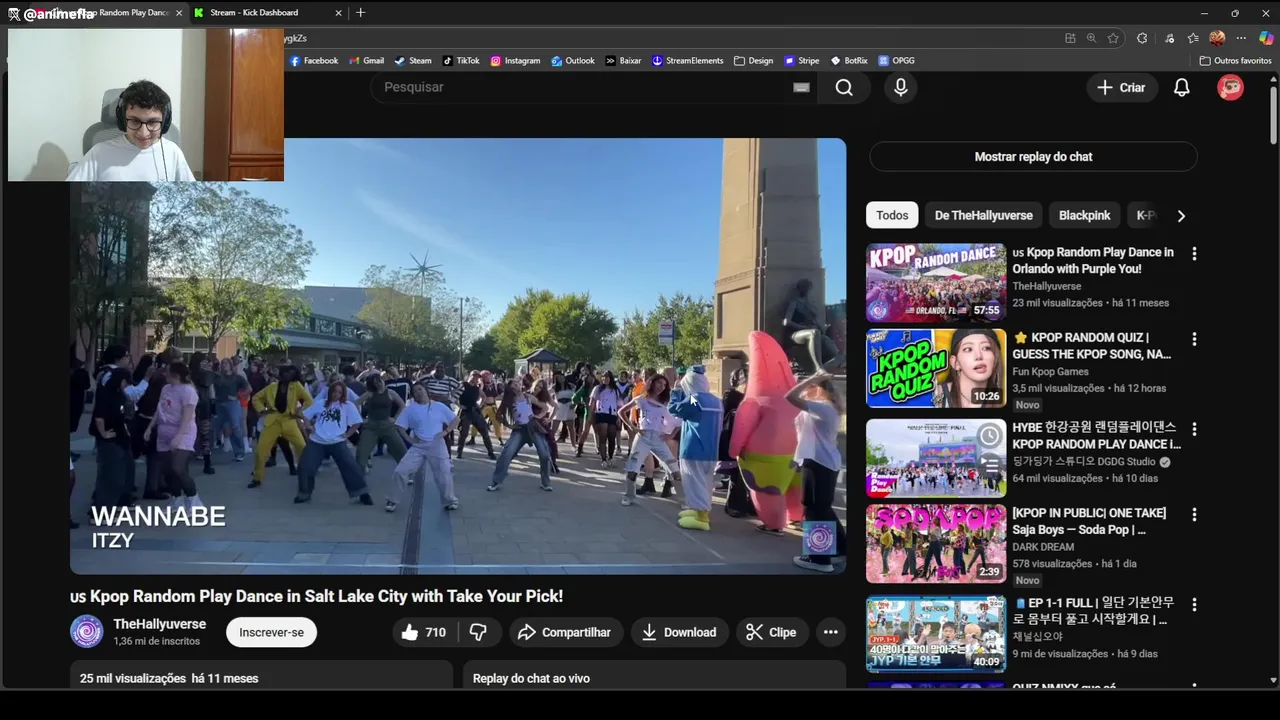Image resolution: width=1280 pixels, height=720 pixels.
Task: Open the Design bookmarks folder
Action: pos(753,61)
